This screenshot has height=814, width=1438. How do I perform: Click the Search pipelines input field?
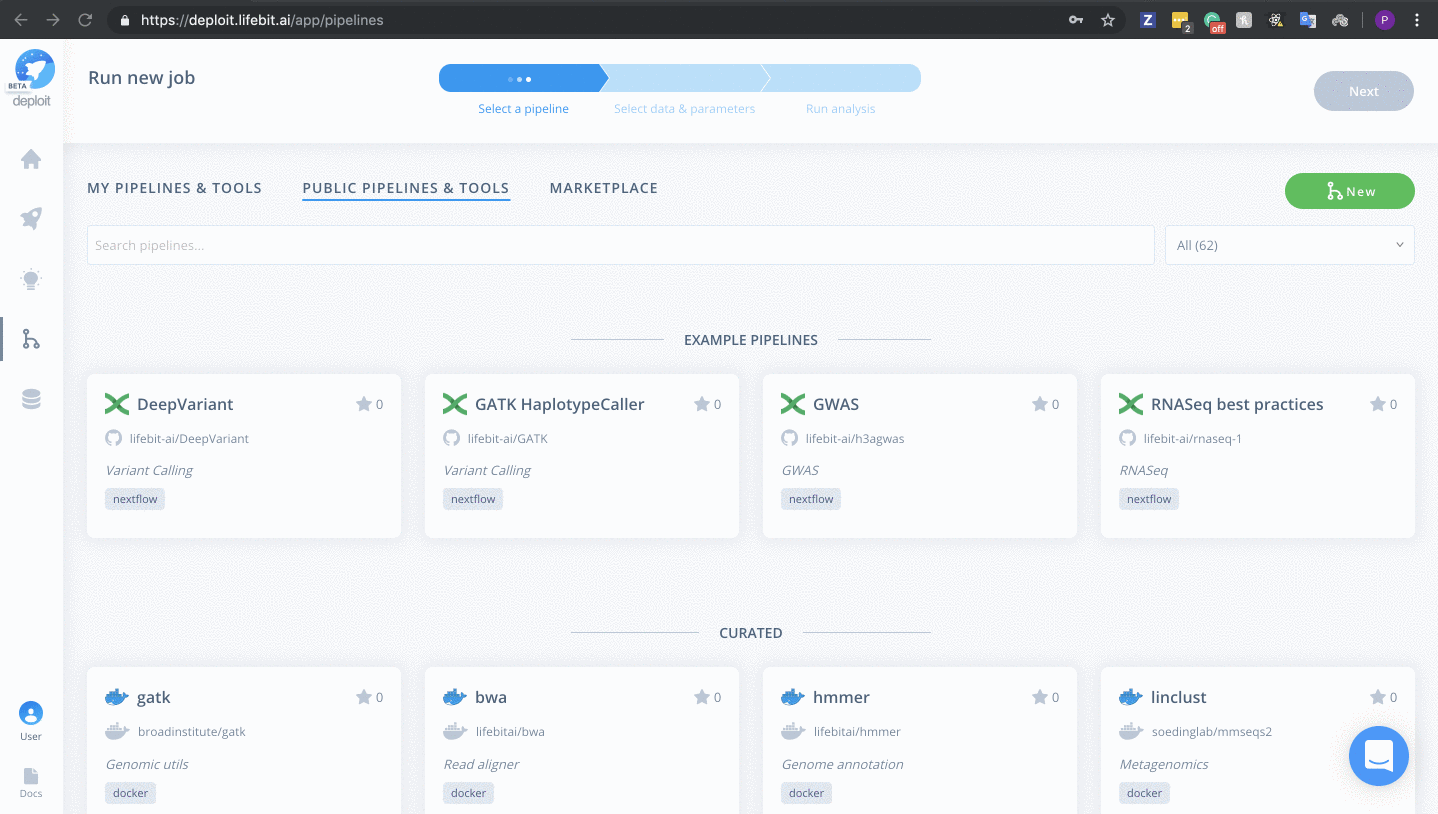pyautogui.click(x=621, y=245)
